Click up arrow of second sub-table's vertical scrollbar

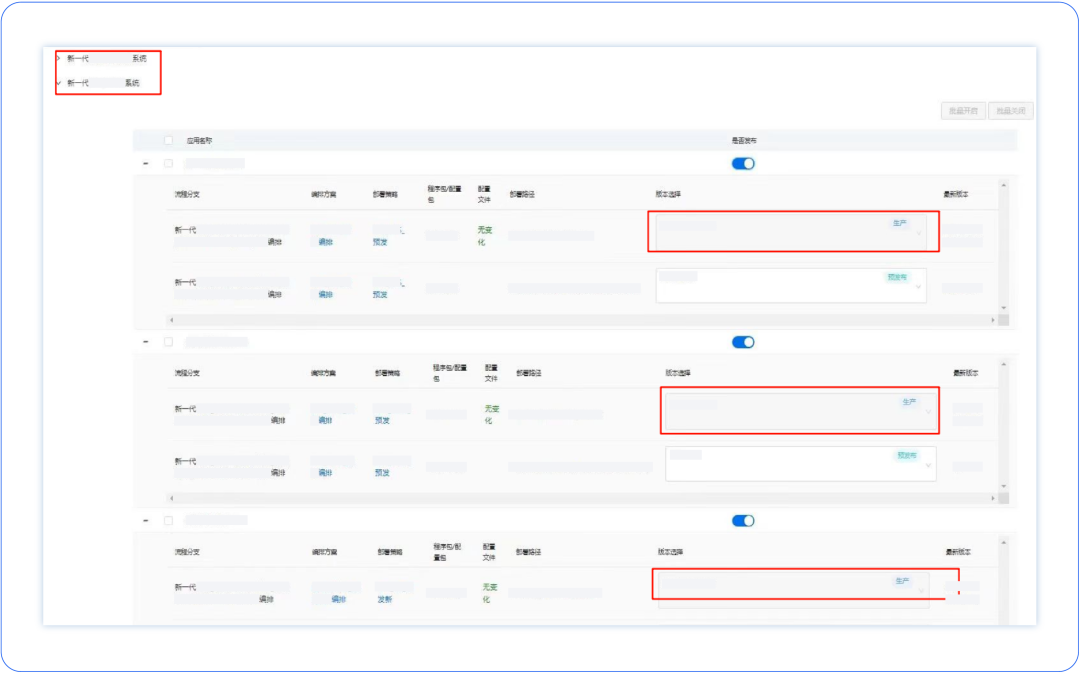[1004, 364]
